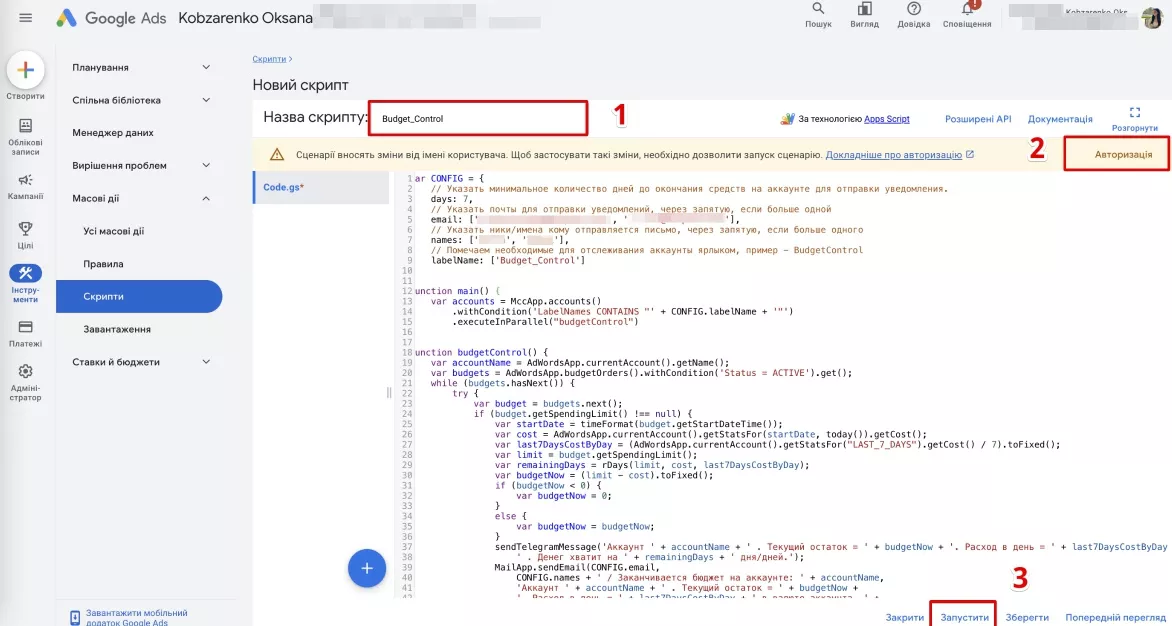
Task: Open the hamburger main menu
Action: pos(25,17)
